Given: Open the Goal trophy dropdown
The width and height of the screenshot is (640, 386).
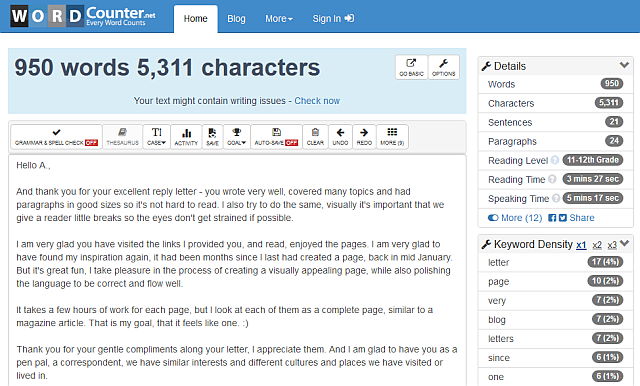Looking at the screenshot, I should [x=236, y=137].
